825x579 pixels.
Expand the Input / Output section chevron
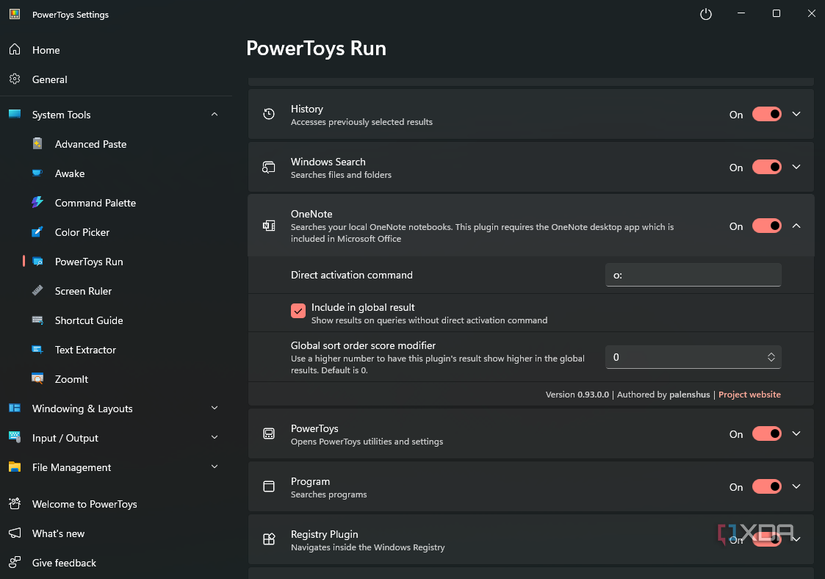tap(215, 437)
